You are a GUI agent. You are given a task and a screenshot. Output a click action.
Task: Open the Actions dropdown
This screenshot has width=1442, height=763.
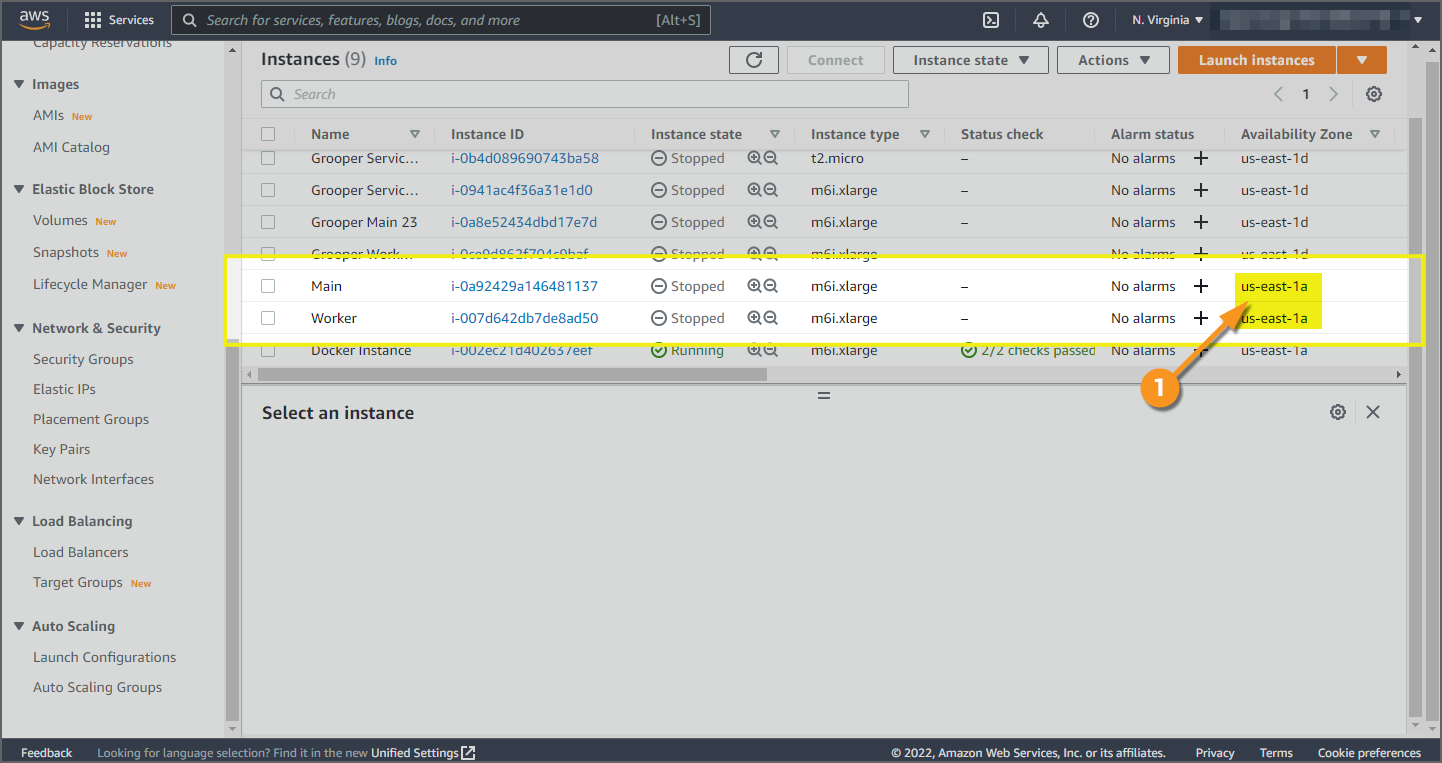pyautogui.click(x=1113, y=60)
